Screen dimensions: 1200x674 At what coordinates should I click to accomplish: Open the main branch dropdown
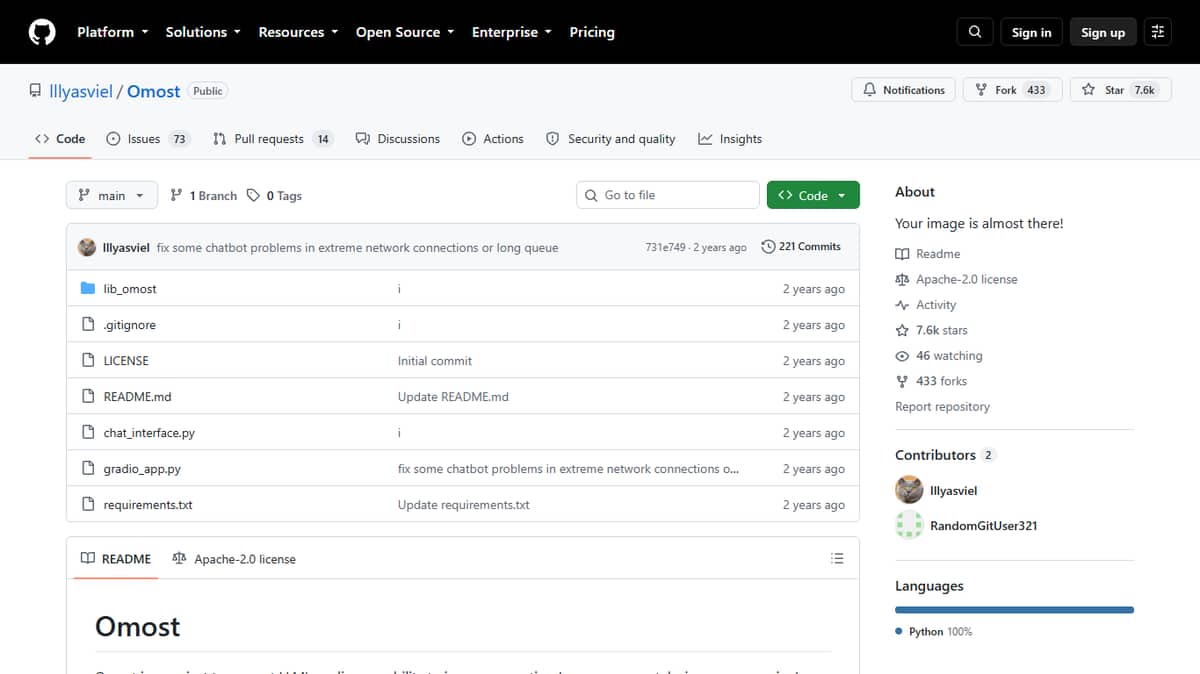point(112,195)
